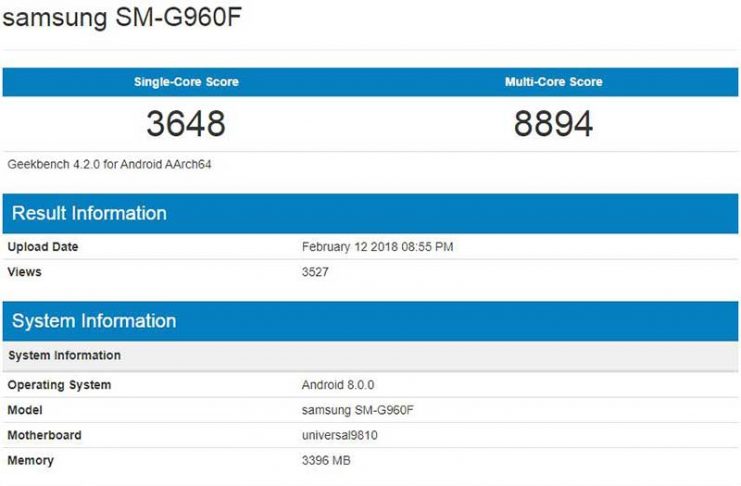Click the Motherboard row label
The width and height of the screenshot is (741, 486).
tap(44, 435)
